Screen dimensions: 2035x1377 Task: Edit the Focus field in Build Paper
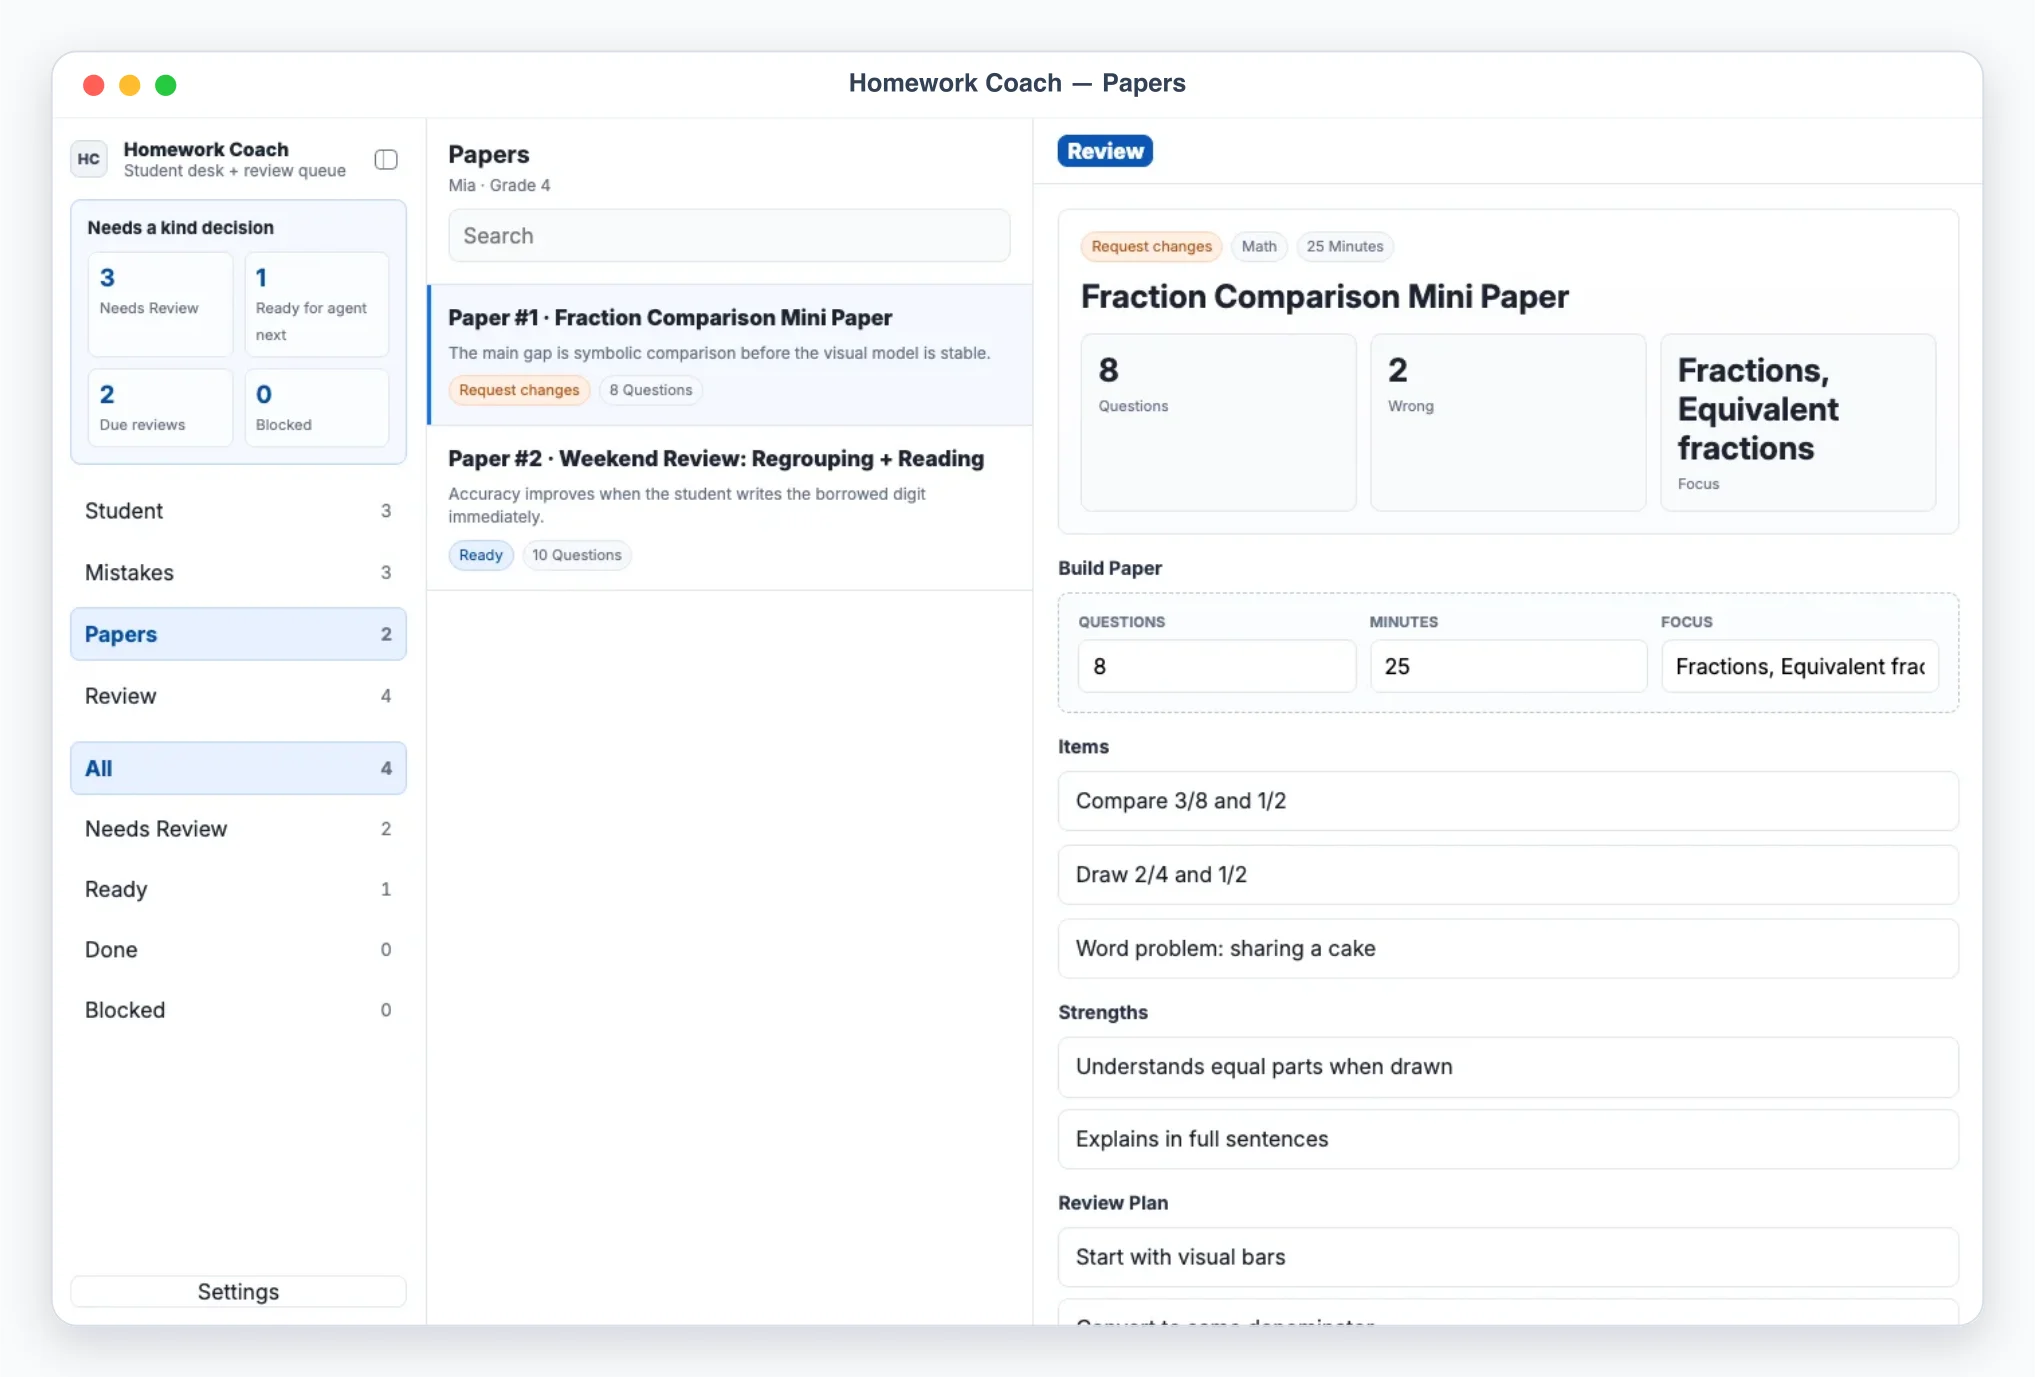[x=1800, y=666]
